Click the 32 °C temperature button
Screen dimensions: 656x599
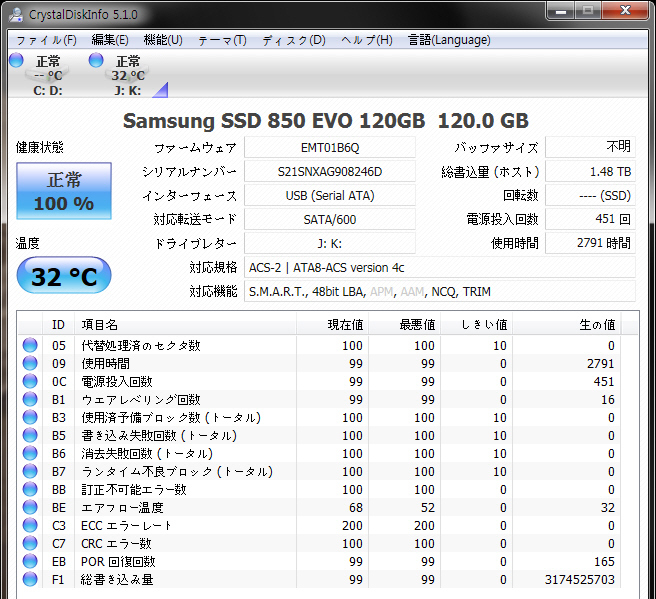(x=64, y=276)
